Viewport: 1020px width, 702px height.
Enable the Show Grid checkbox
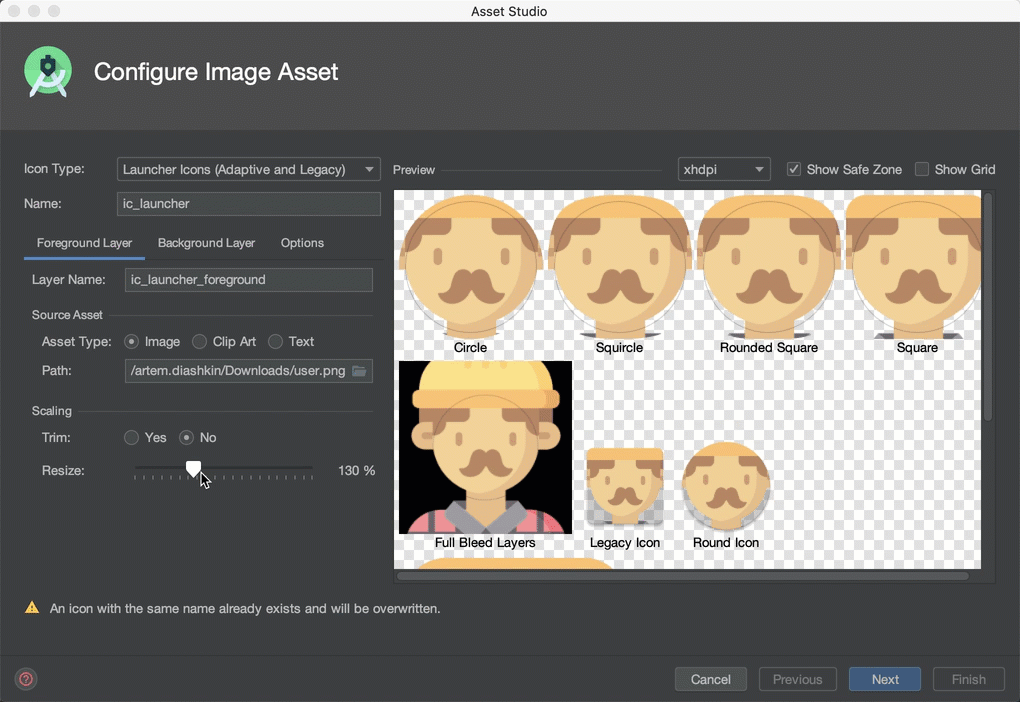[922, 169]
